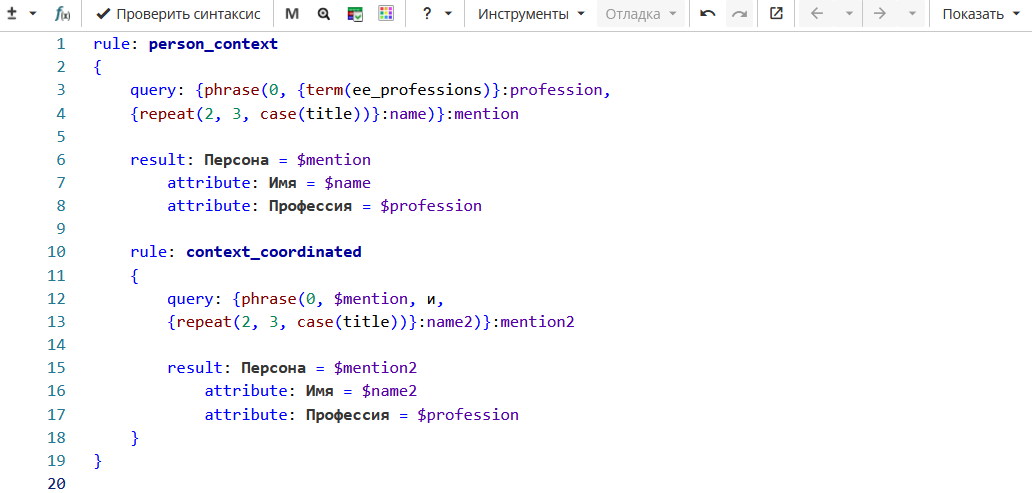The width and height of the screenshot is (1032, 493).
Task: Click the :mention label on line 4
Action: click(x=483, y=114)
